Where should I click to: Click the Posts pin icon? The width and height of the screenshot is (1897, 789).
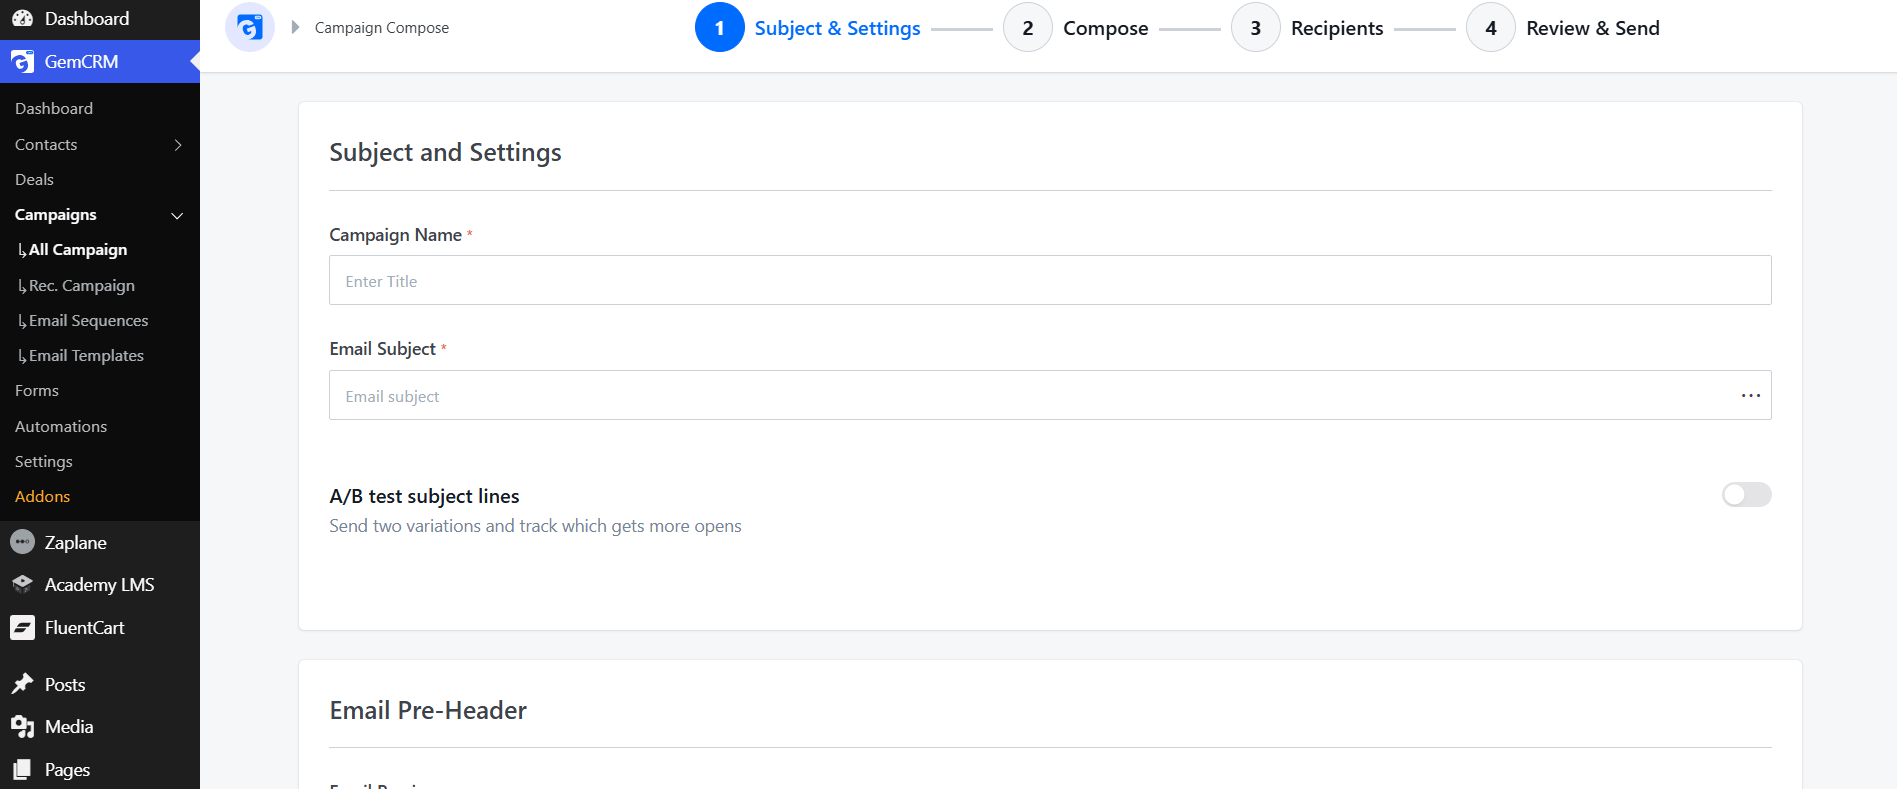[x=22, y=684]
